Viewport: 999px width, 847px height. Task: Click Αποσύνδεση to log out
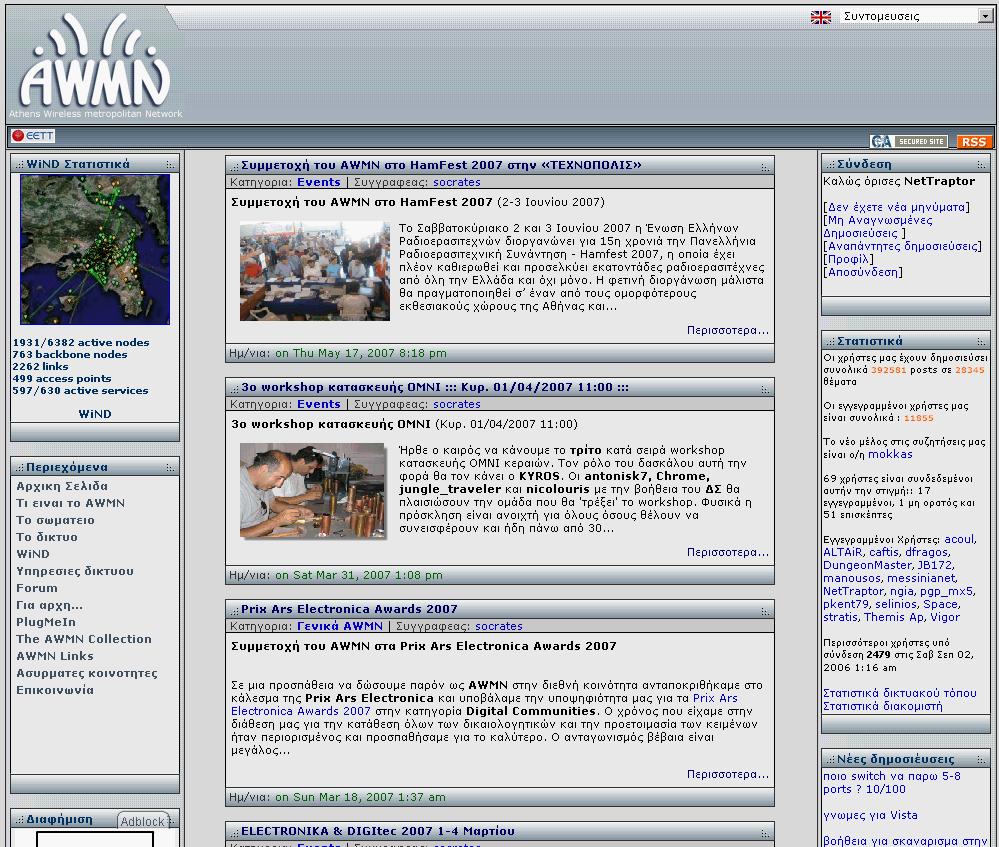(x=863, y=272)
